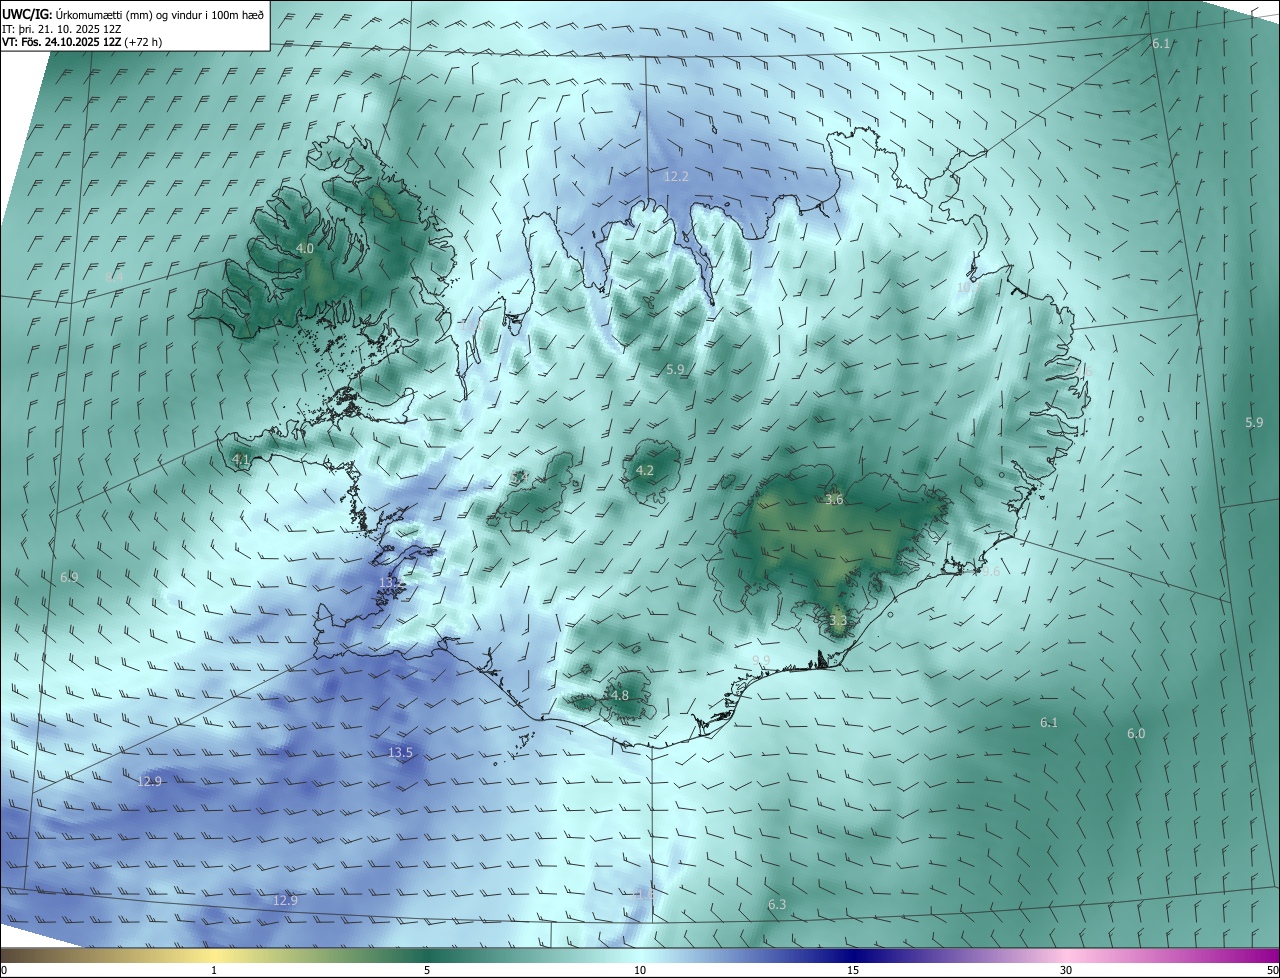Click the 6.9 value label on the map
The image size is (1280, 978).
69,577
